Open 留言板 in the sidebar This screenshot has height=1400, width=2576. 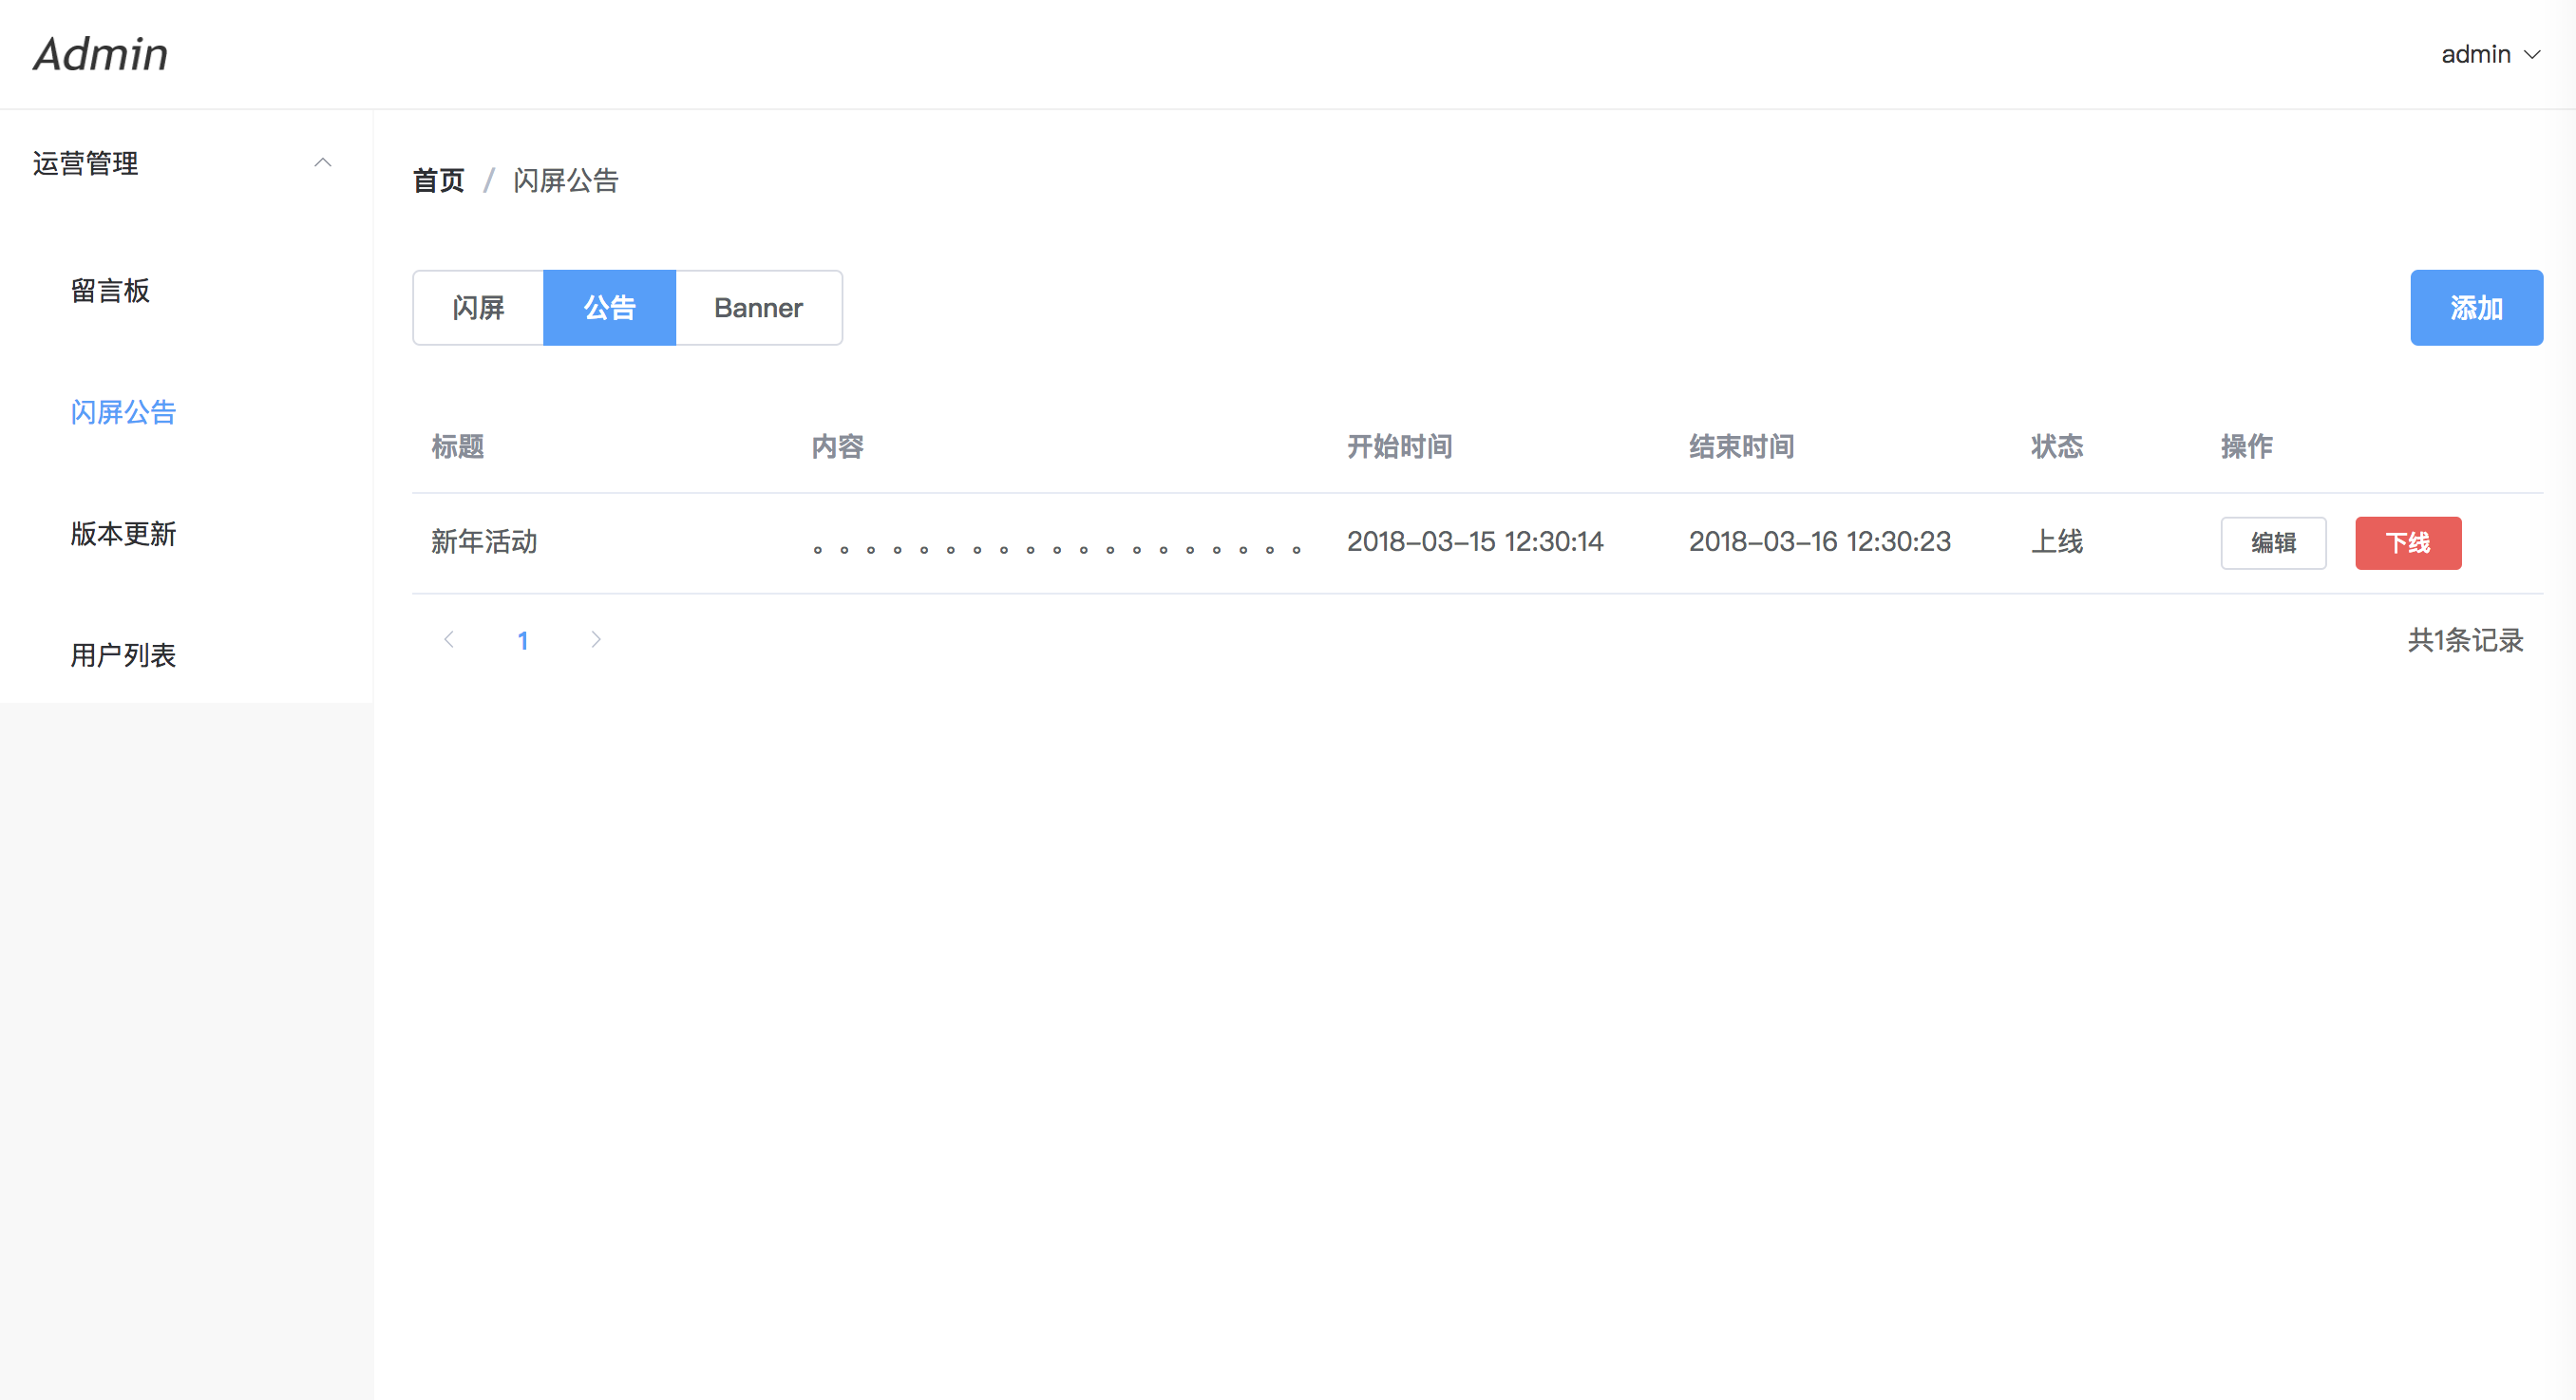[110, 291]
